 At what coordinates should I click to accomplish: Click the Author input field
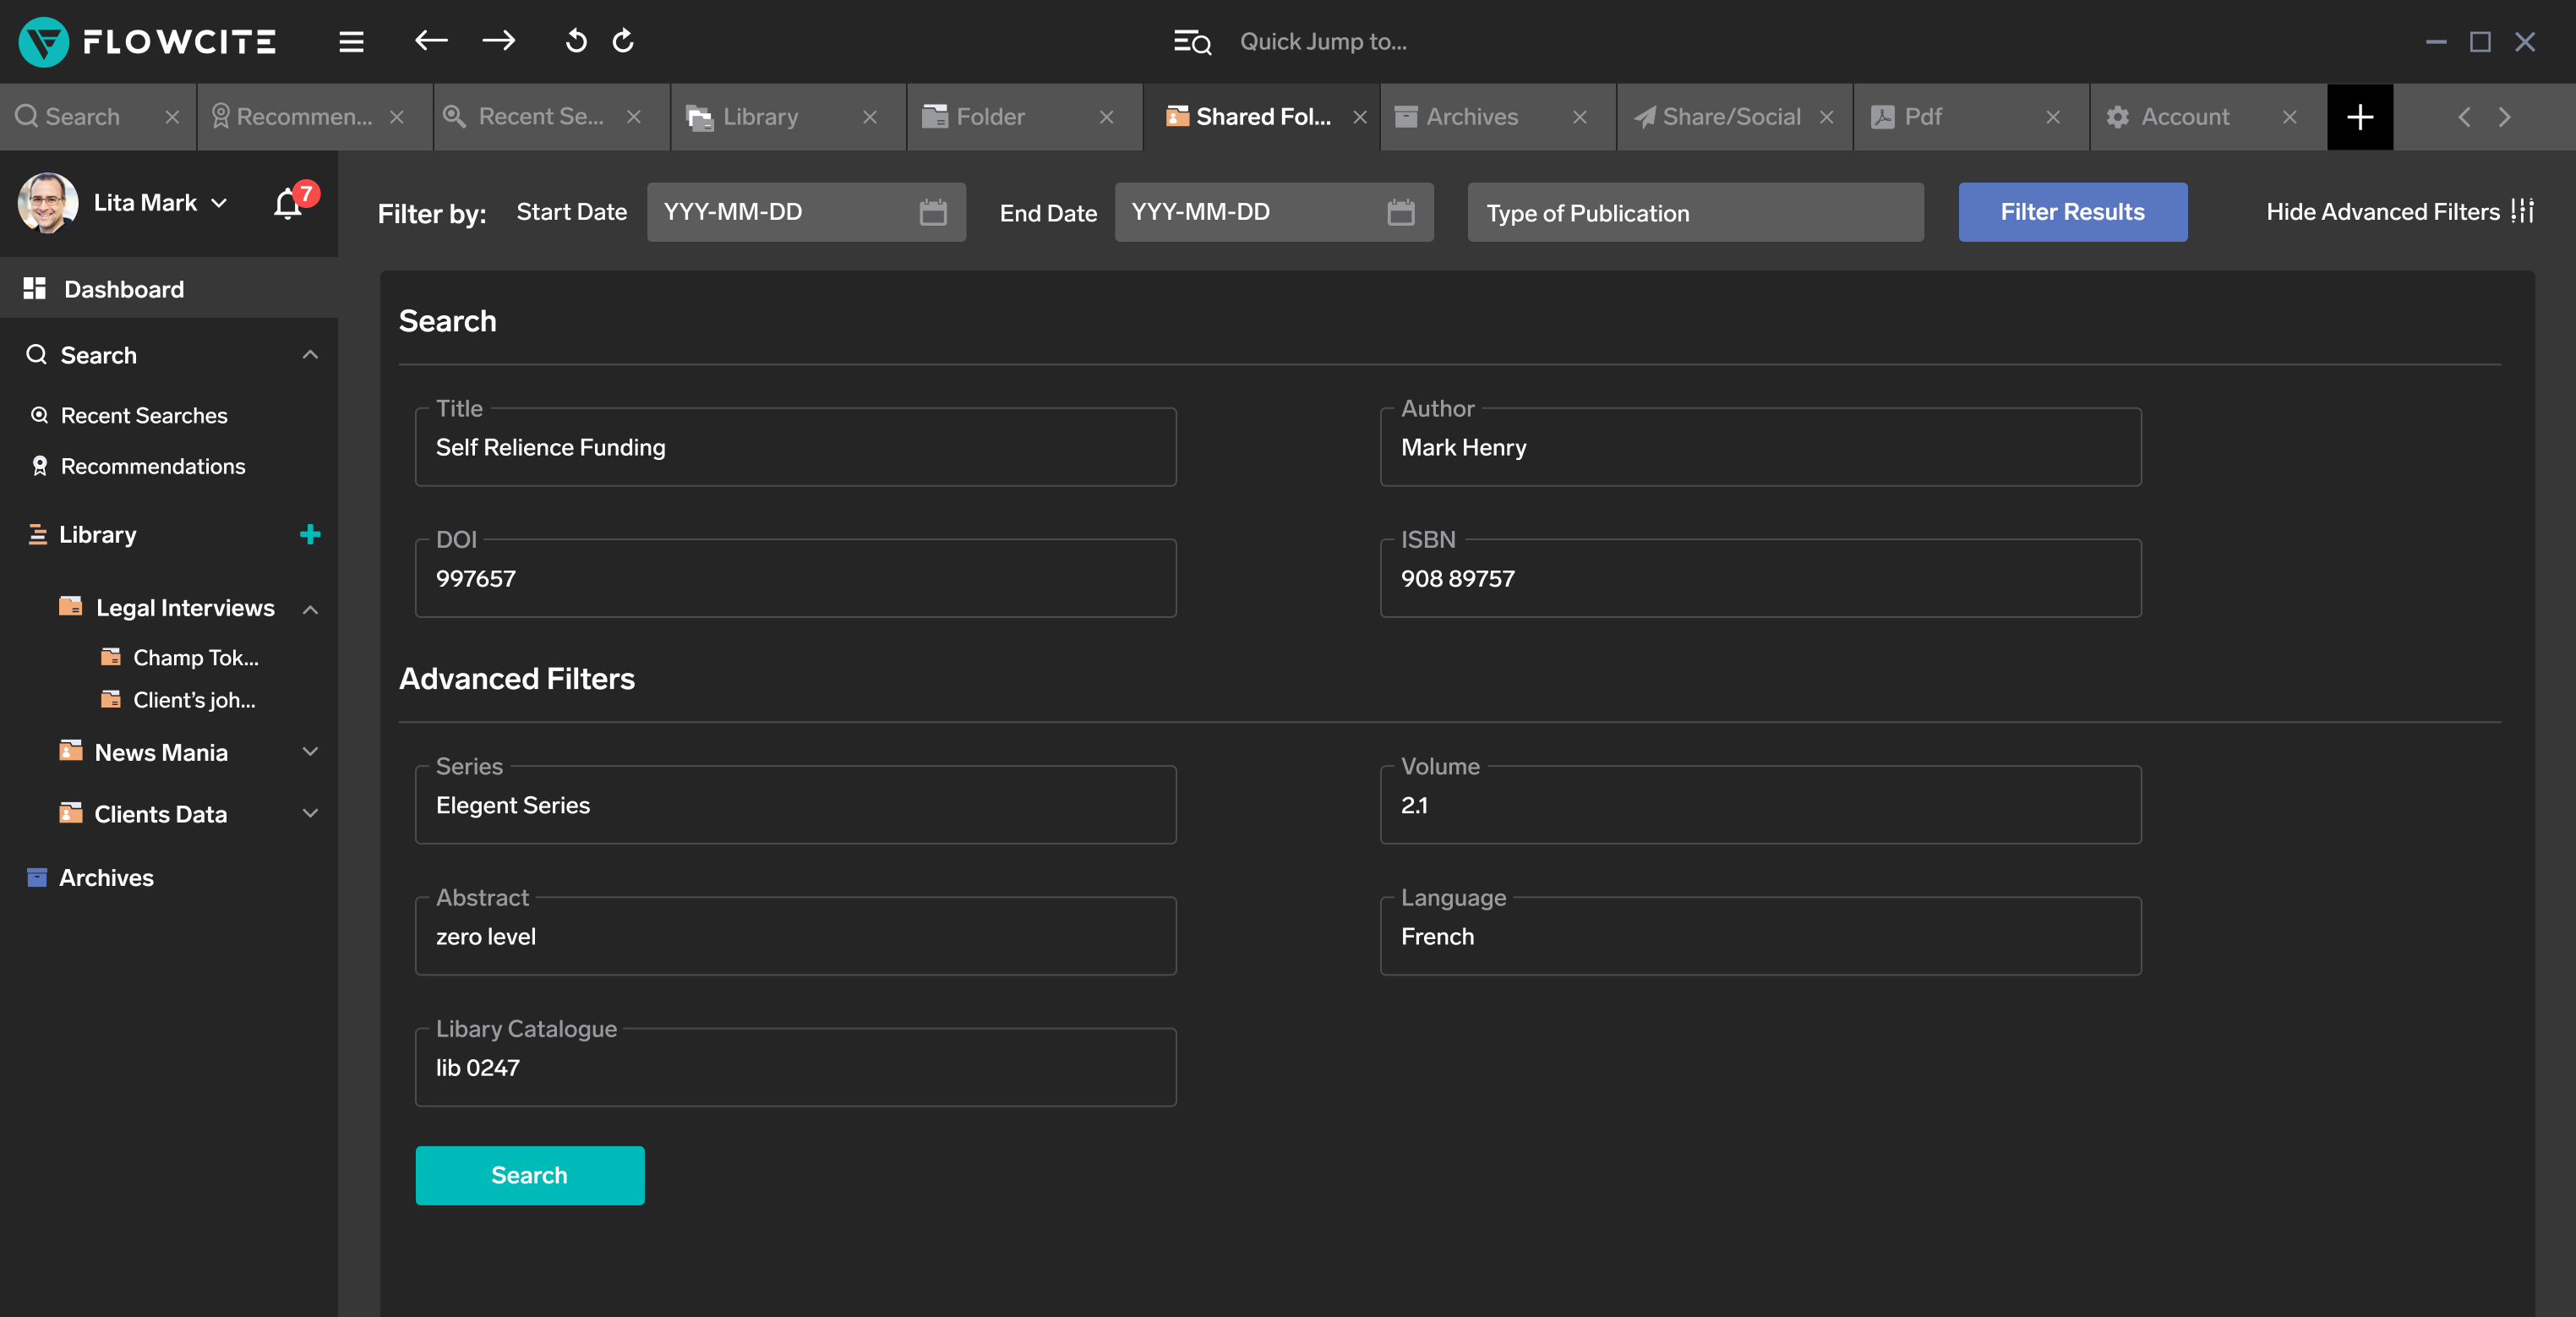[1760, 448]
